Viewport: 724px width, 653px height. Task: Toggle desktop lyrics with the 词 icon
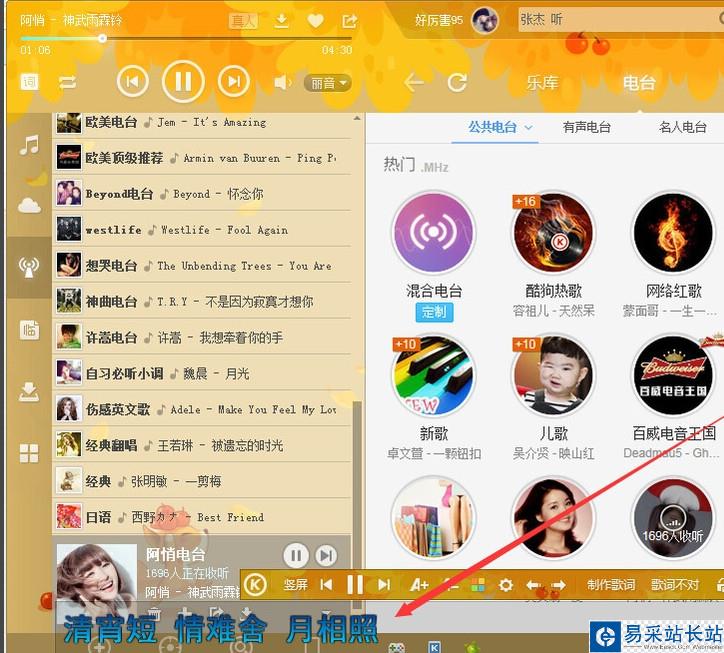(x=29, y=82)
